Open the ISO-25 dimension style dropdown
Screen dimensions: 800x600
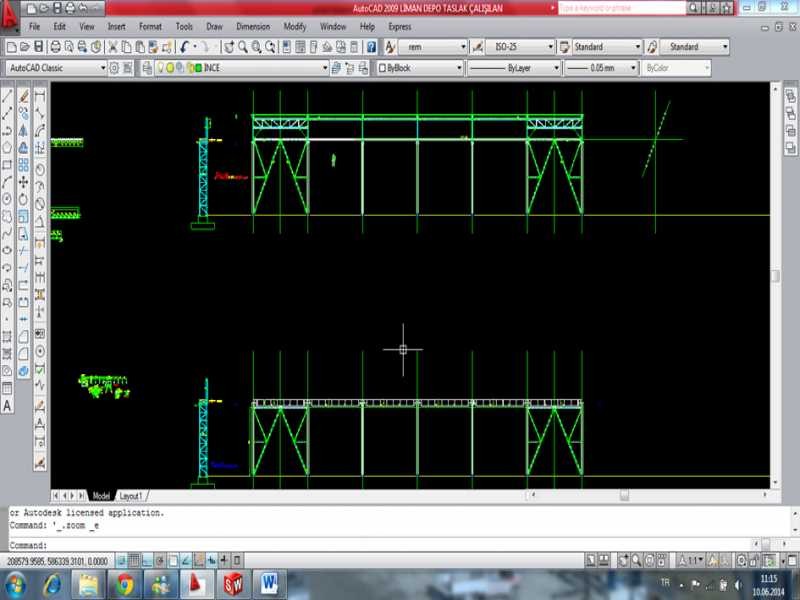point(549,47)
